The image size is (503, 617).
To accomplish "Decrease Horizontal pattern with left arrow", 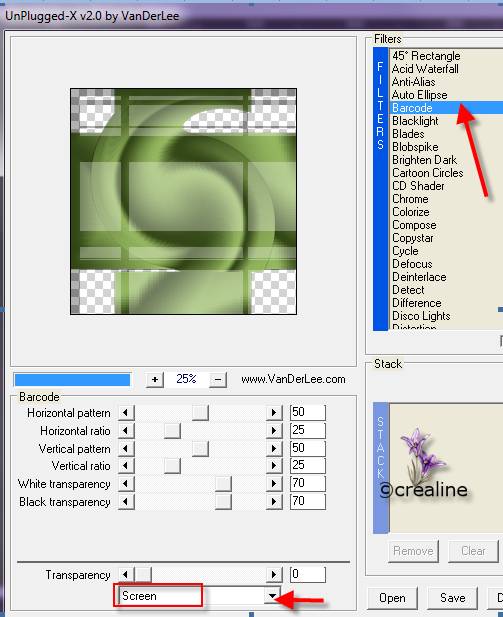I will point(126,413).
